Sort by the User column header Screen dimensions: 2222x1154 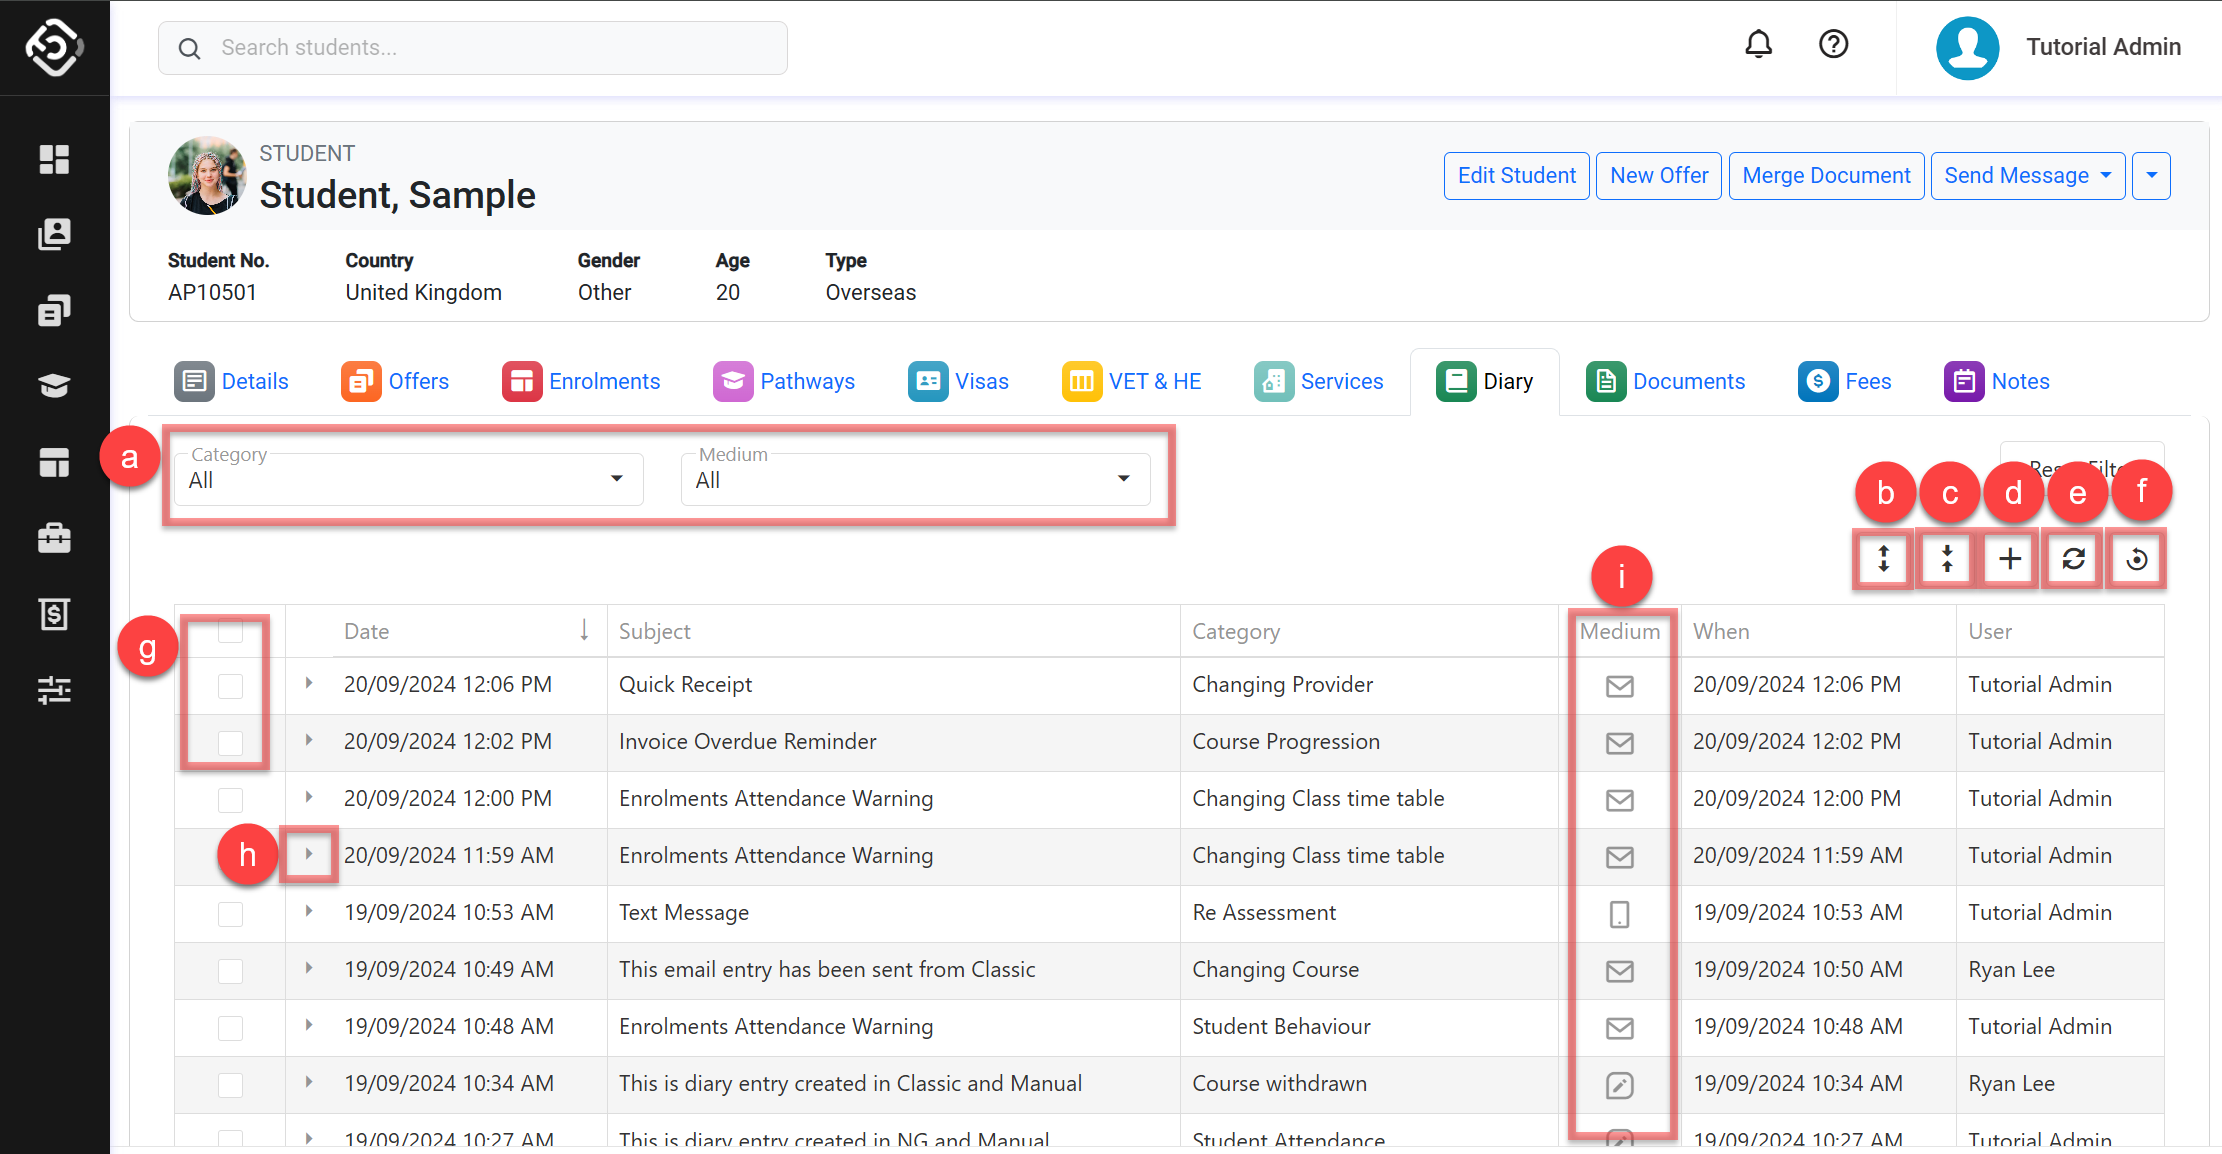pyautogui.click(x=1990, y=631)
